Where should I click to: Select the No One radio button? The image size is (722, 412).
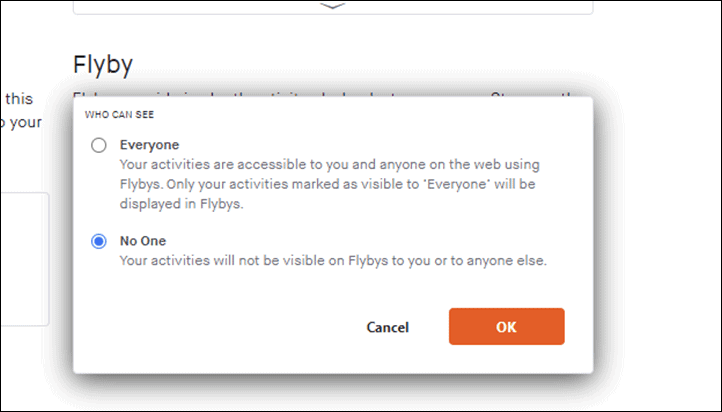pyautogui.click(x=99, y=241)
